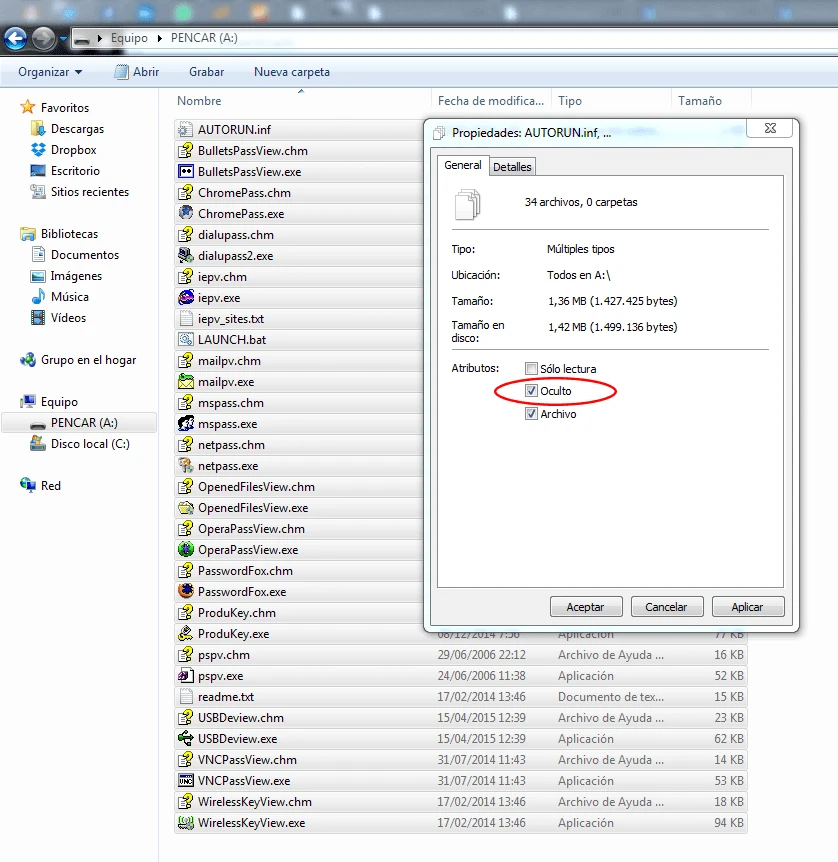Open the Organizar menu
The image size is (838, 862).
[x=49, y=72]
